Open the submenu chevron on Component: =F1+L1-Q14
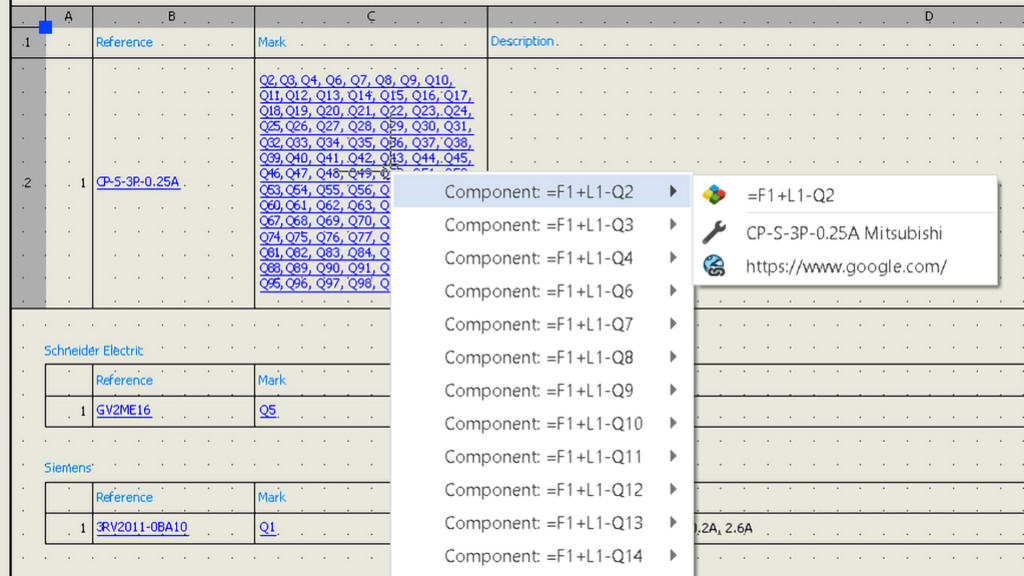This screenshot has height=576, width=1024. 673,556
